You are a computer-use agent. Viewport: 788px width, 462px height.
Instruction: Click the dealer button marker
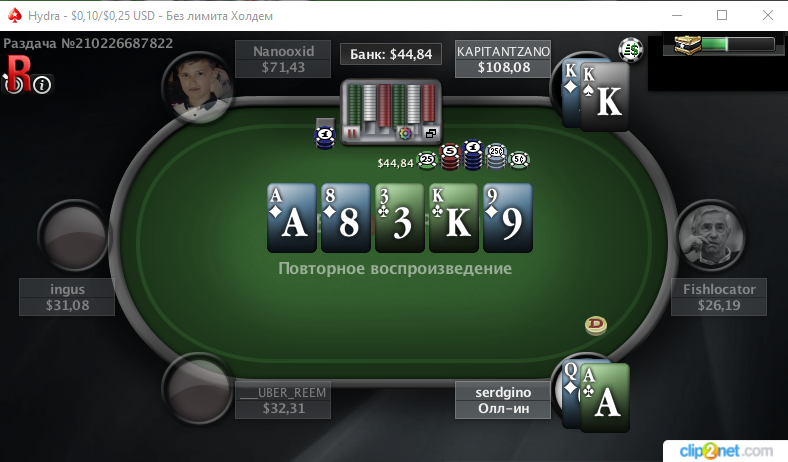pyautogui.click(x=596, y=325)
